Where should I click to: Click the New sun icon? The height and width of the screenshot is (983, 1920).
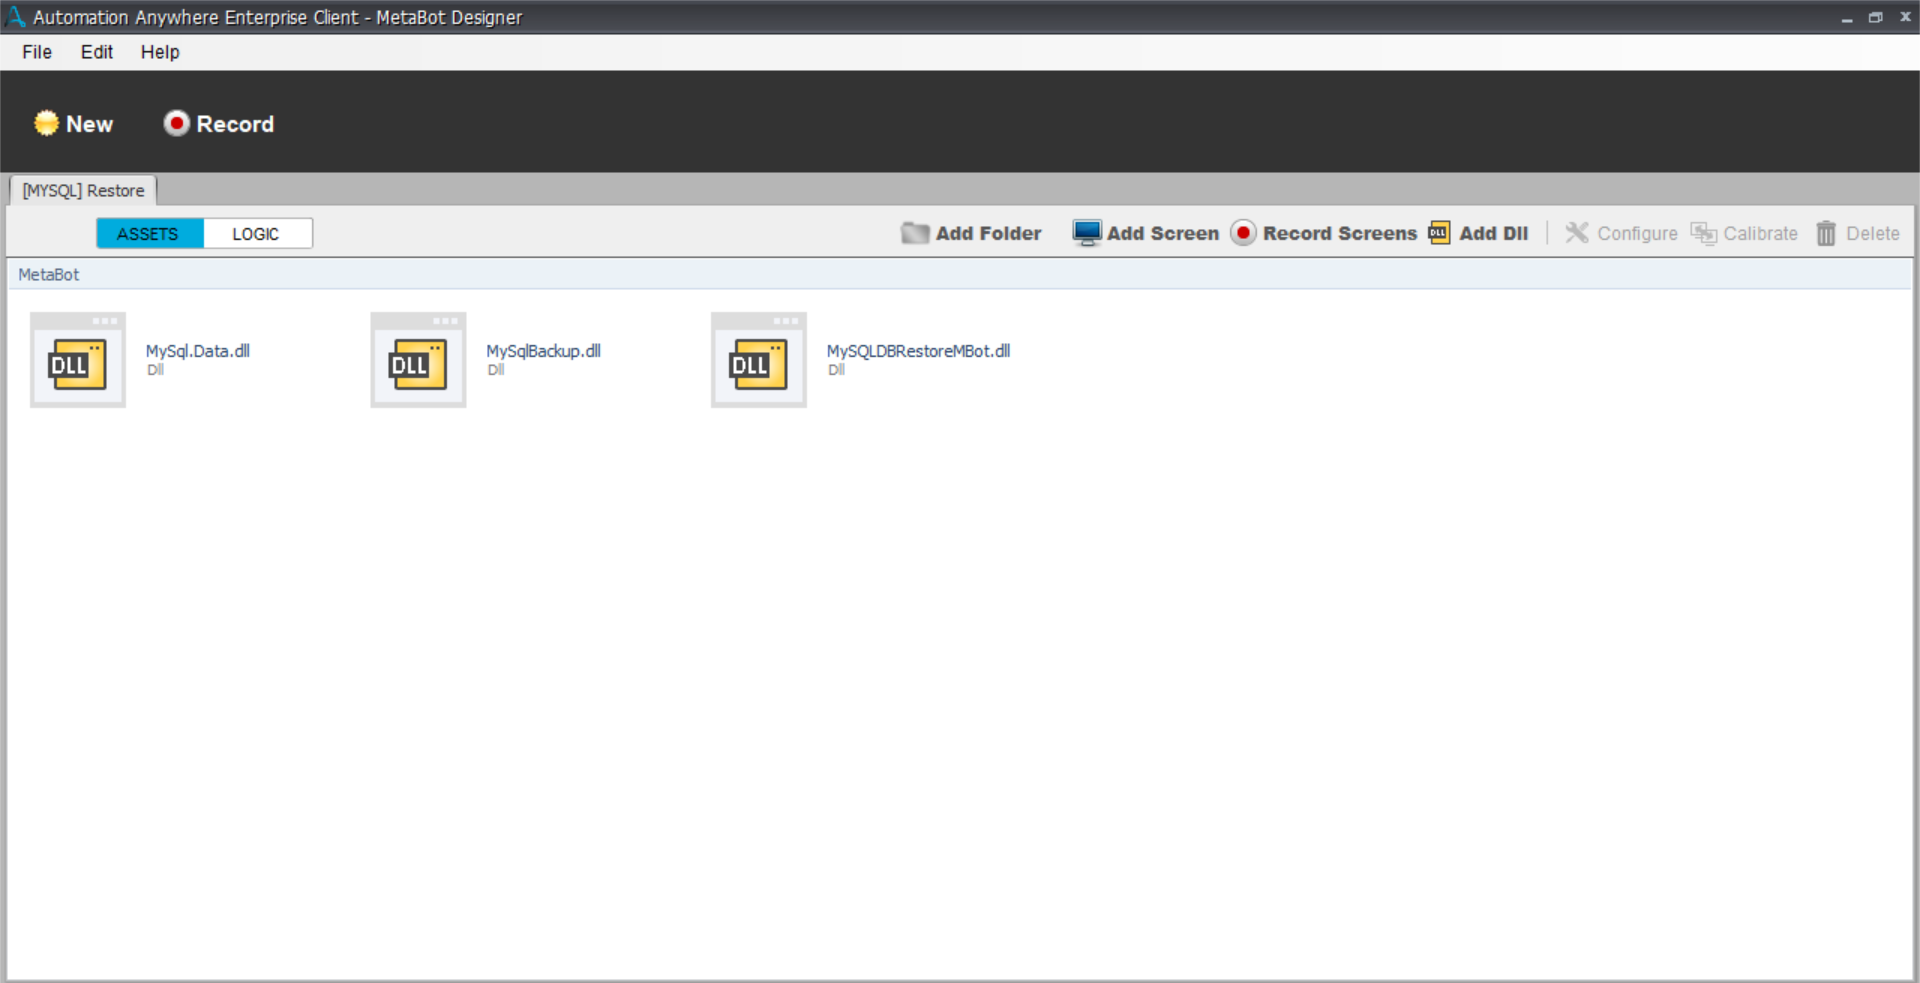coord(46,123)
